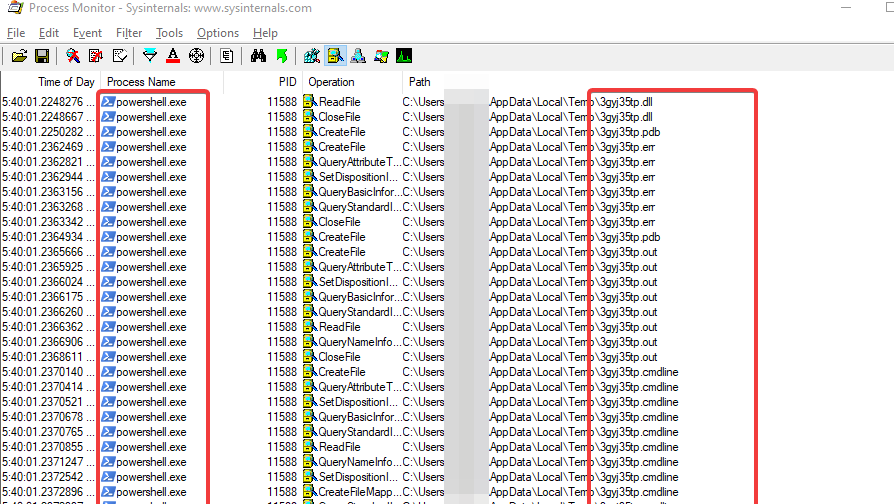
Task: Clear the display with the eraser icon
Action: click(119, 56)
